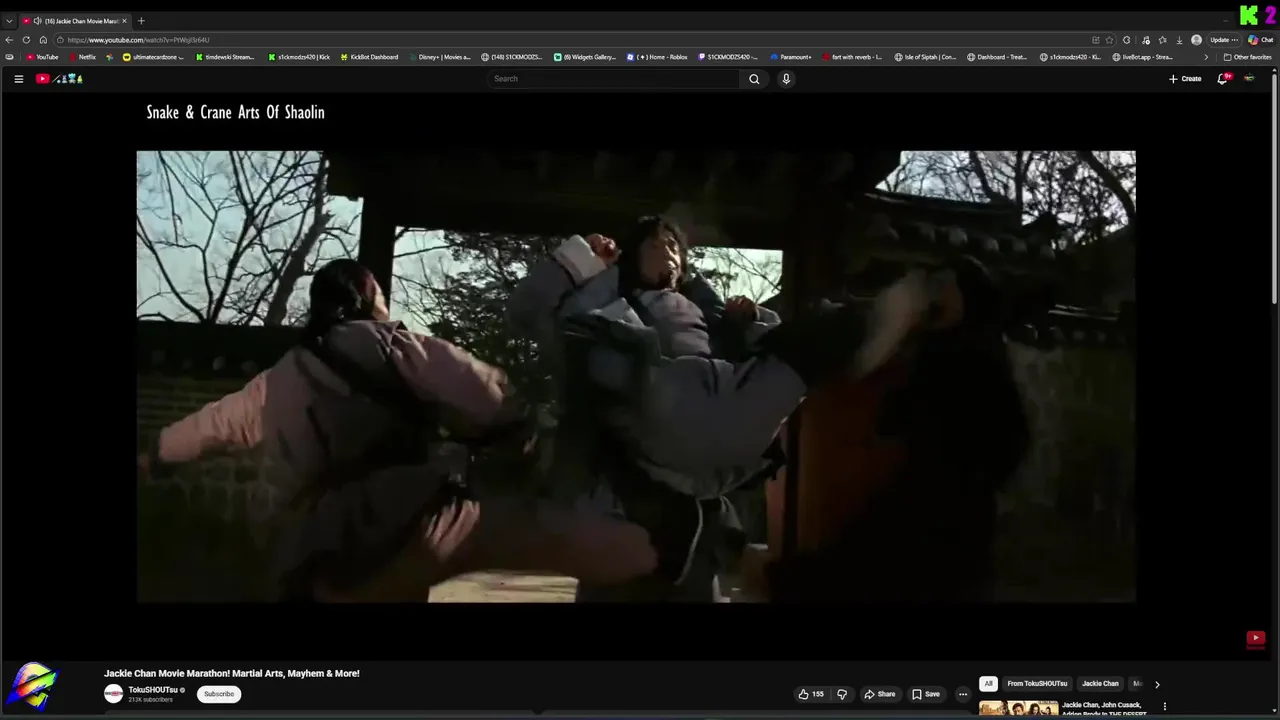Image resolution: width=1280 pixels, height=720 pixels.
Task: Reload the current page
Action: point(26,40)
